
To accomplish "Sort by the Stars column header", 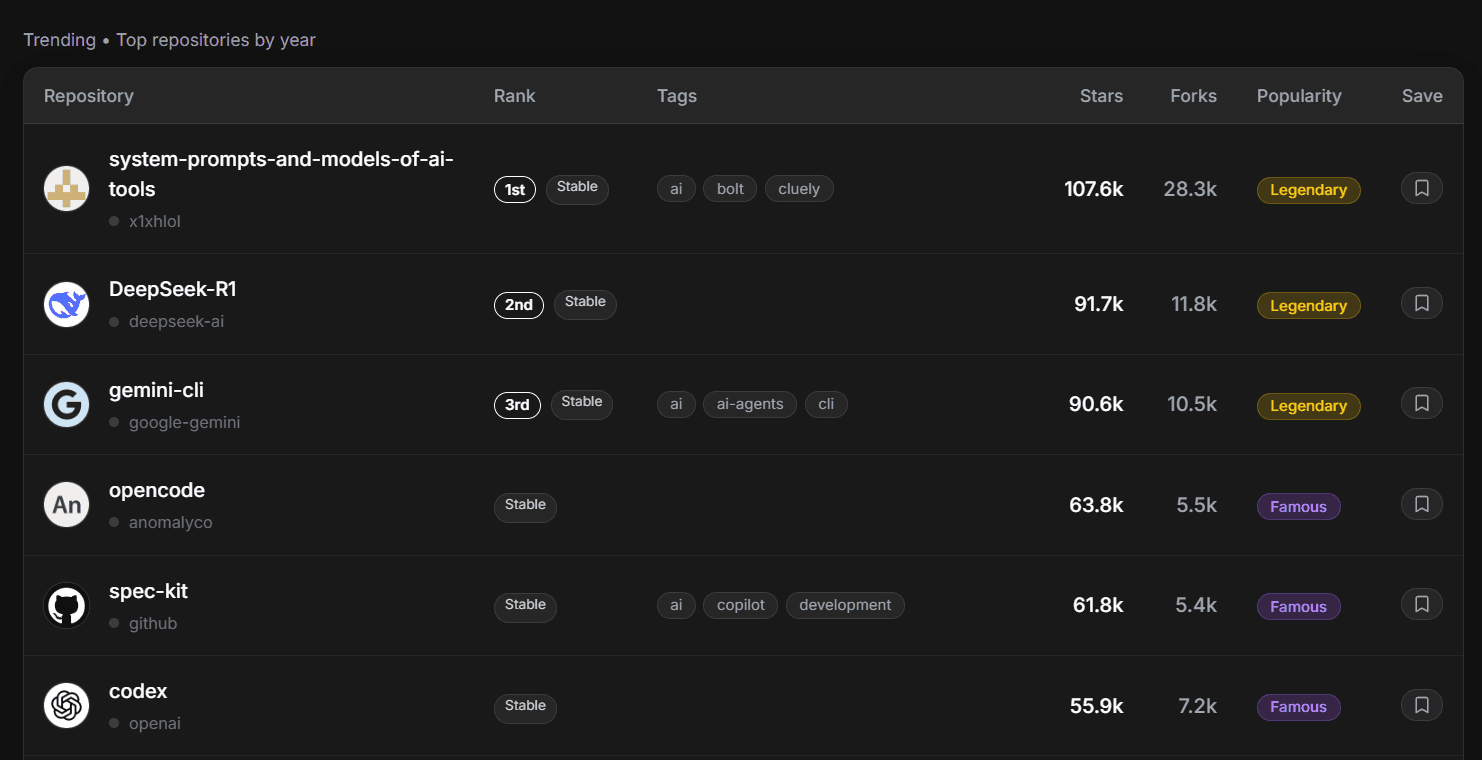I will 1101,96.
